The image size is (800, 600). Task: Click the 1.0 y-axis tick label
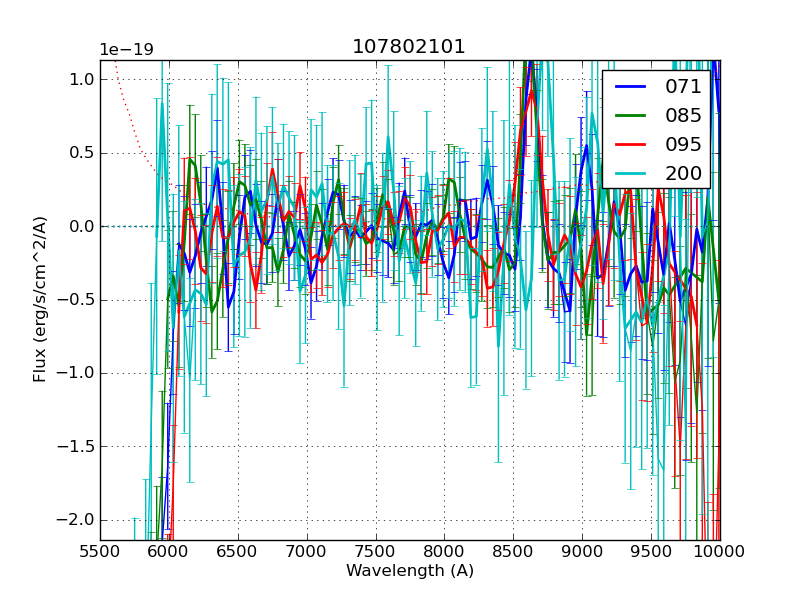tap(82, 80)
